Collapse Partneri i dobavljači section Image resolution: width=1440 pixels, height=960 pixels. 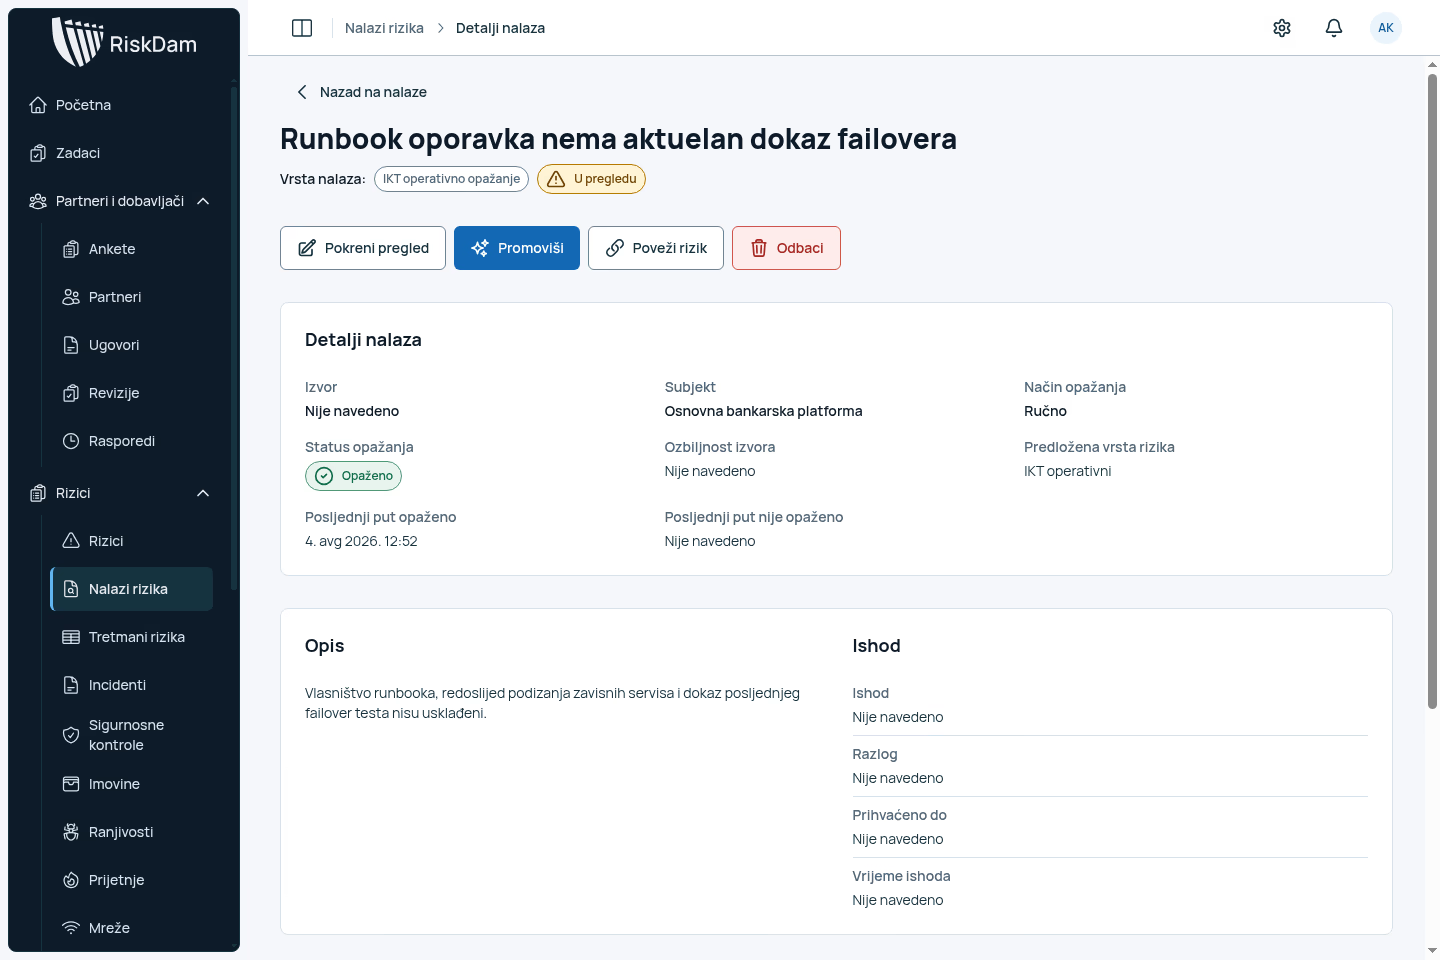click(x=203, y=201)
